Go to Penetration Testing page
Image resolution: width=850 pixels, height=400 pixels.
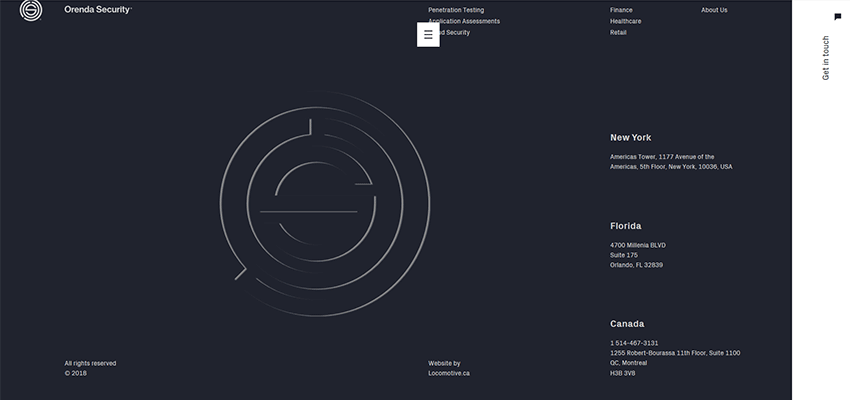456,10
